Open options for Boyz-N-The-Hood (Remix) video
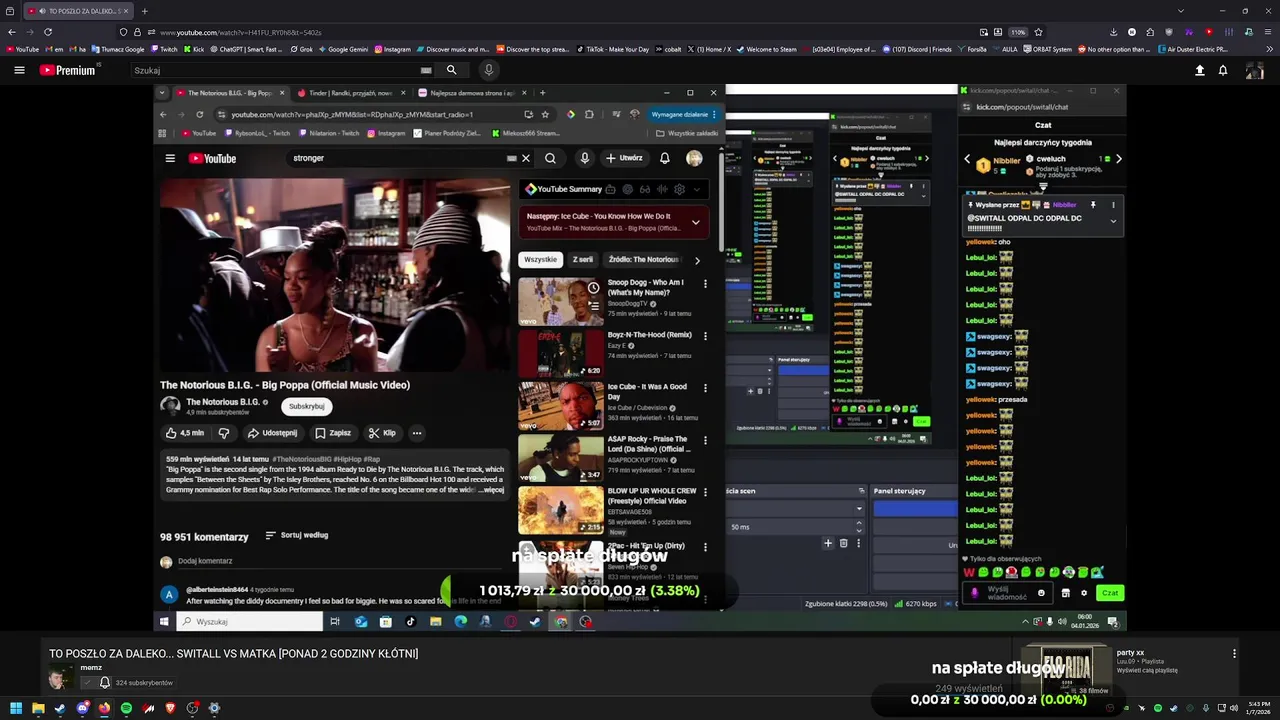The width and height of the screenshot is (1280, 720). pos(705,336)
